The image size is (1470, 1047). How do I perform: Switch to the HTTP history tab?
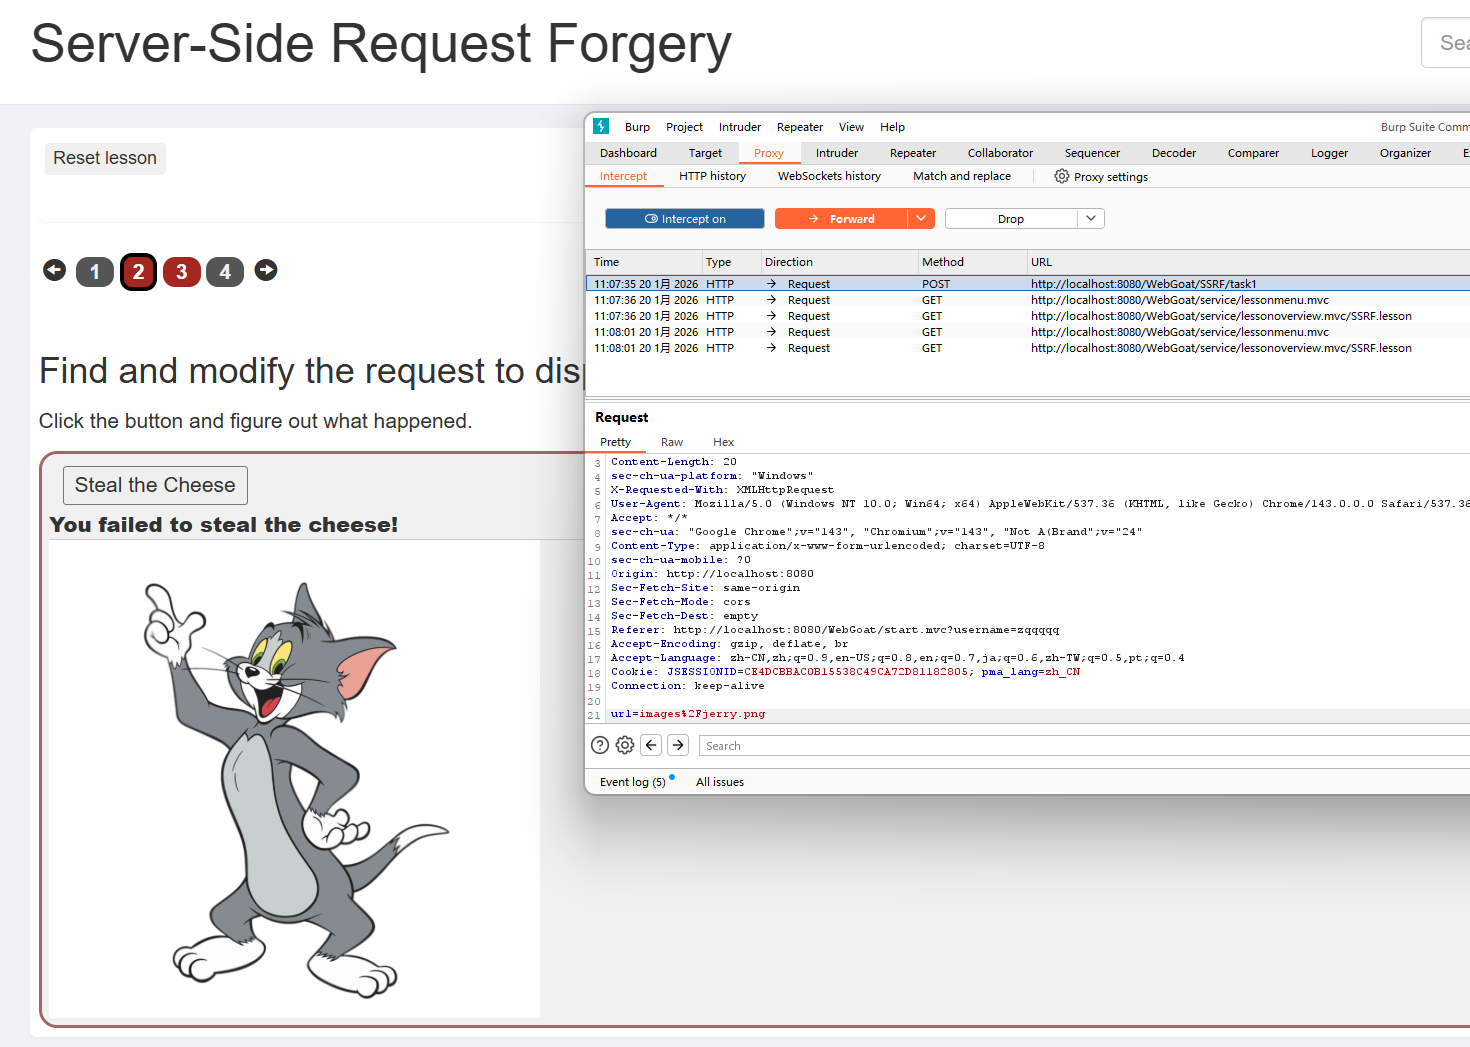pyautogui.click(x=712, y=176)
